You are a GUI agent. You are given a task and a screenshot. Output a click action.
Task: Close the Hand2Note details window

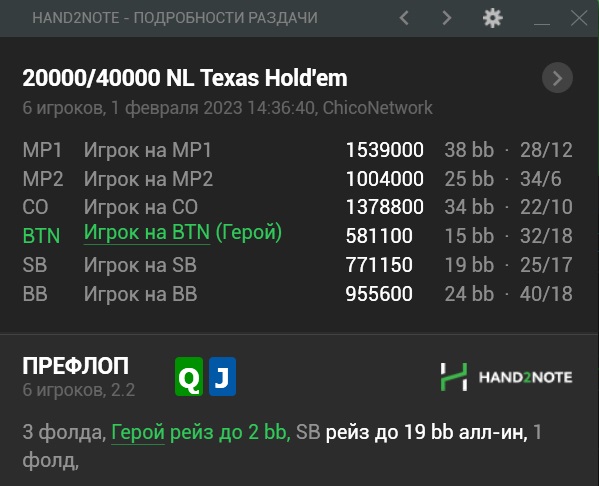579,18
